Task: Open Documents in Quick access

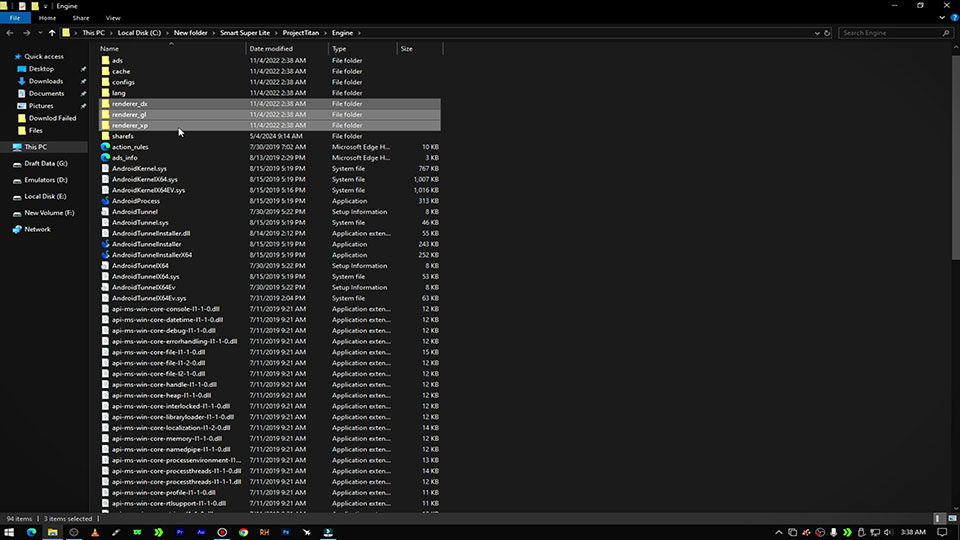Action: pyautogui.click(x=46, y=94)
